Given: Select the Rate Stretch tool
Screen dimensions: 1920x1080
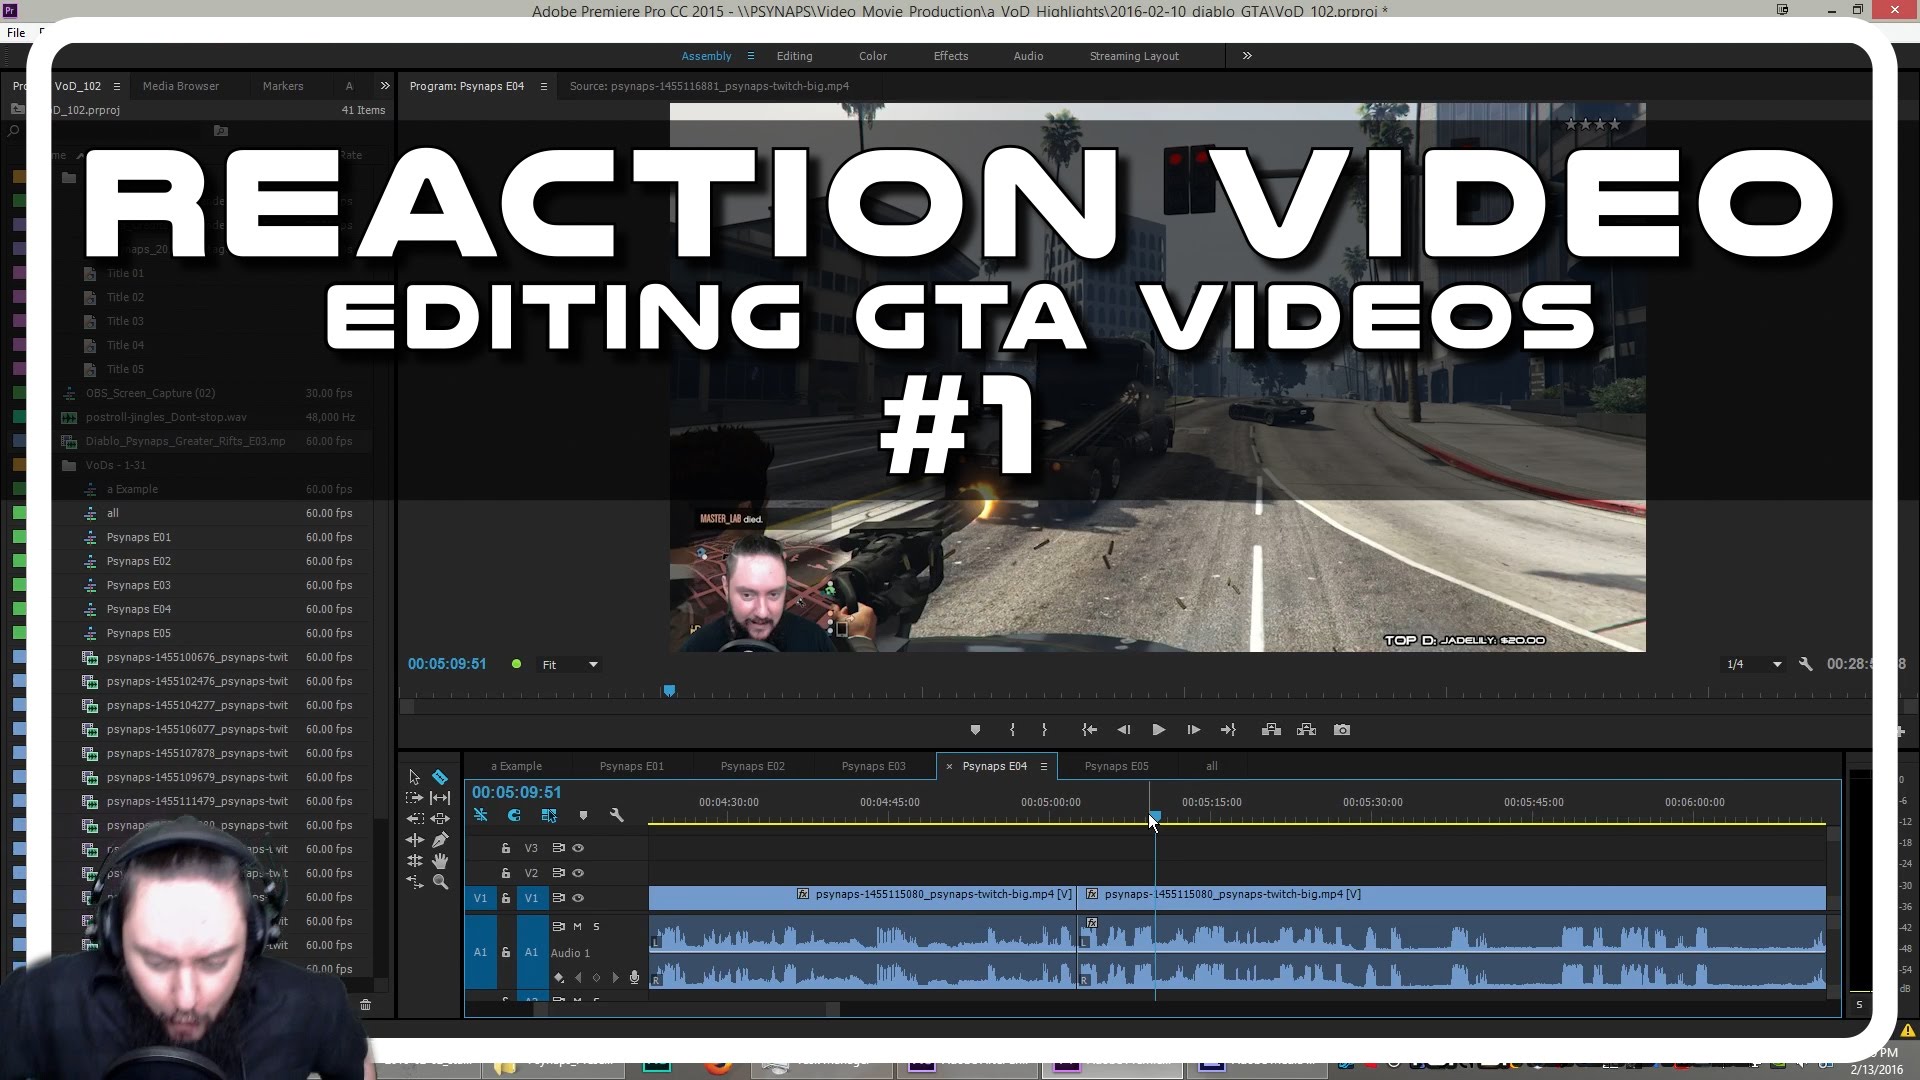Looking at the screenshot, I should [414, 882].
